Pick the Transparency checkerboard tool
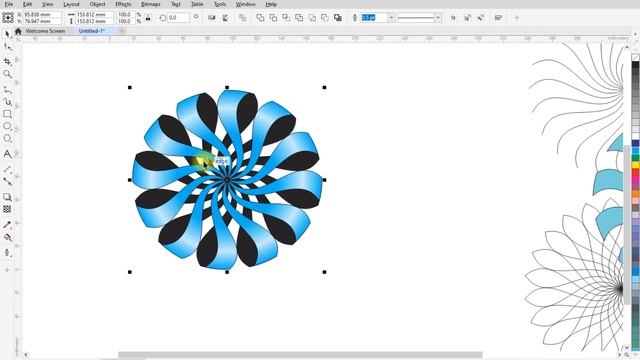 (x=7, y=209)
